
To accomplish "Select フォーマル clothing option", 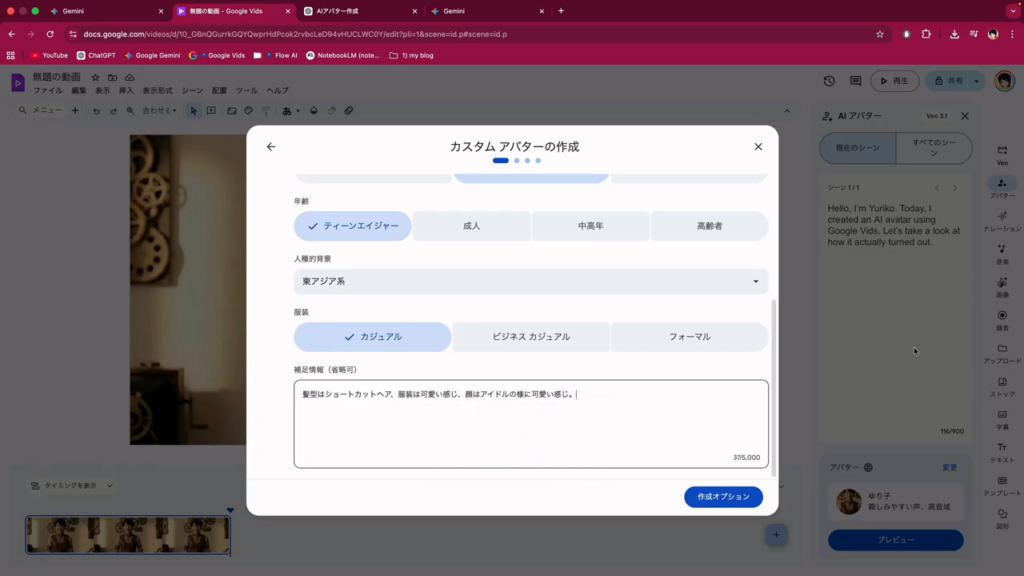I will (x=689, y=337).
